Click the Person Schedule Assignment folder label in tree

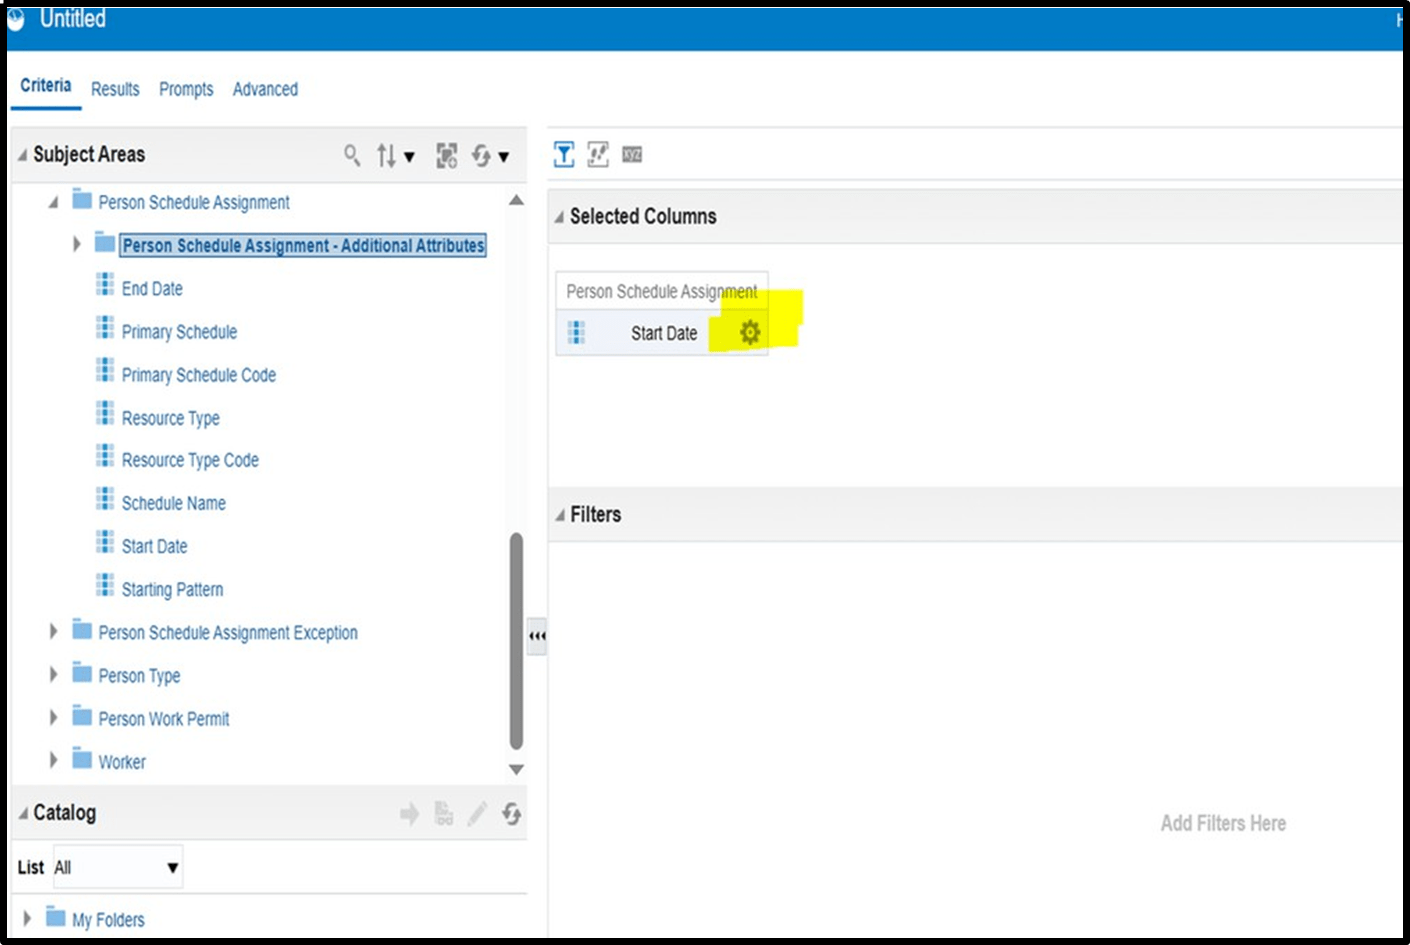coord(194,203)
